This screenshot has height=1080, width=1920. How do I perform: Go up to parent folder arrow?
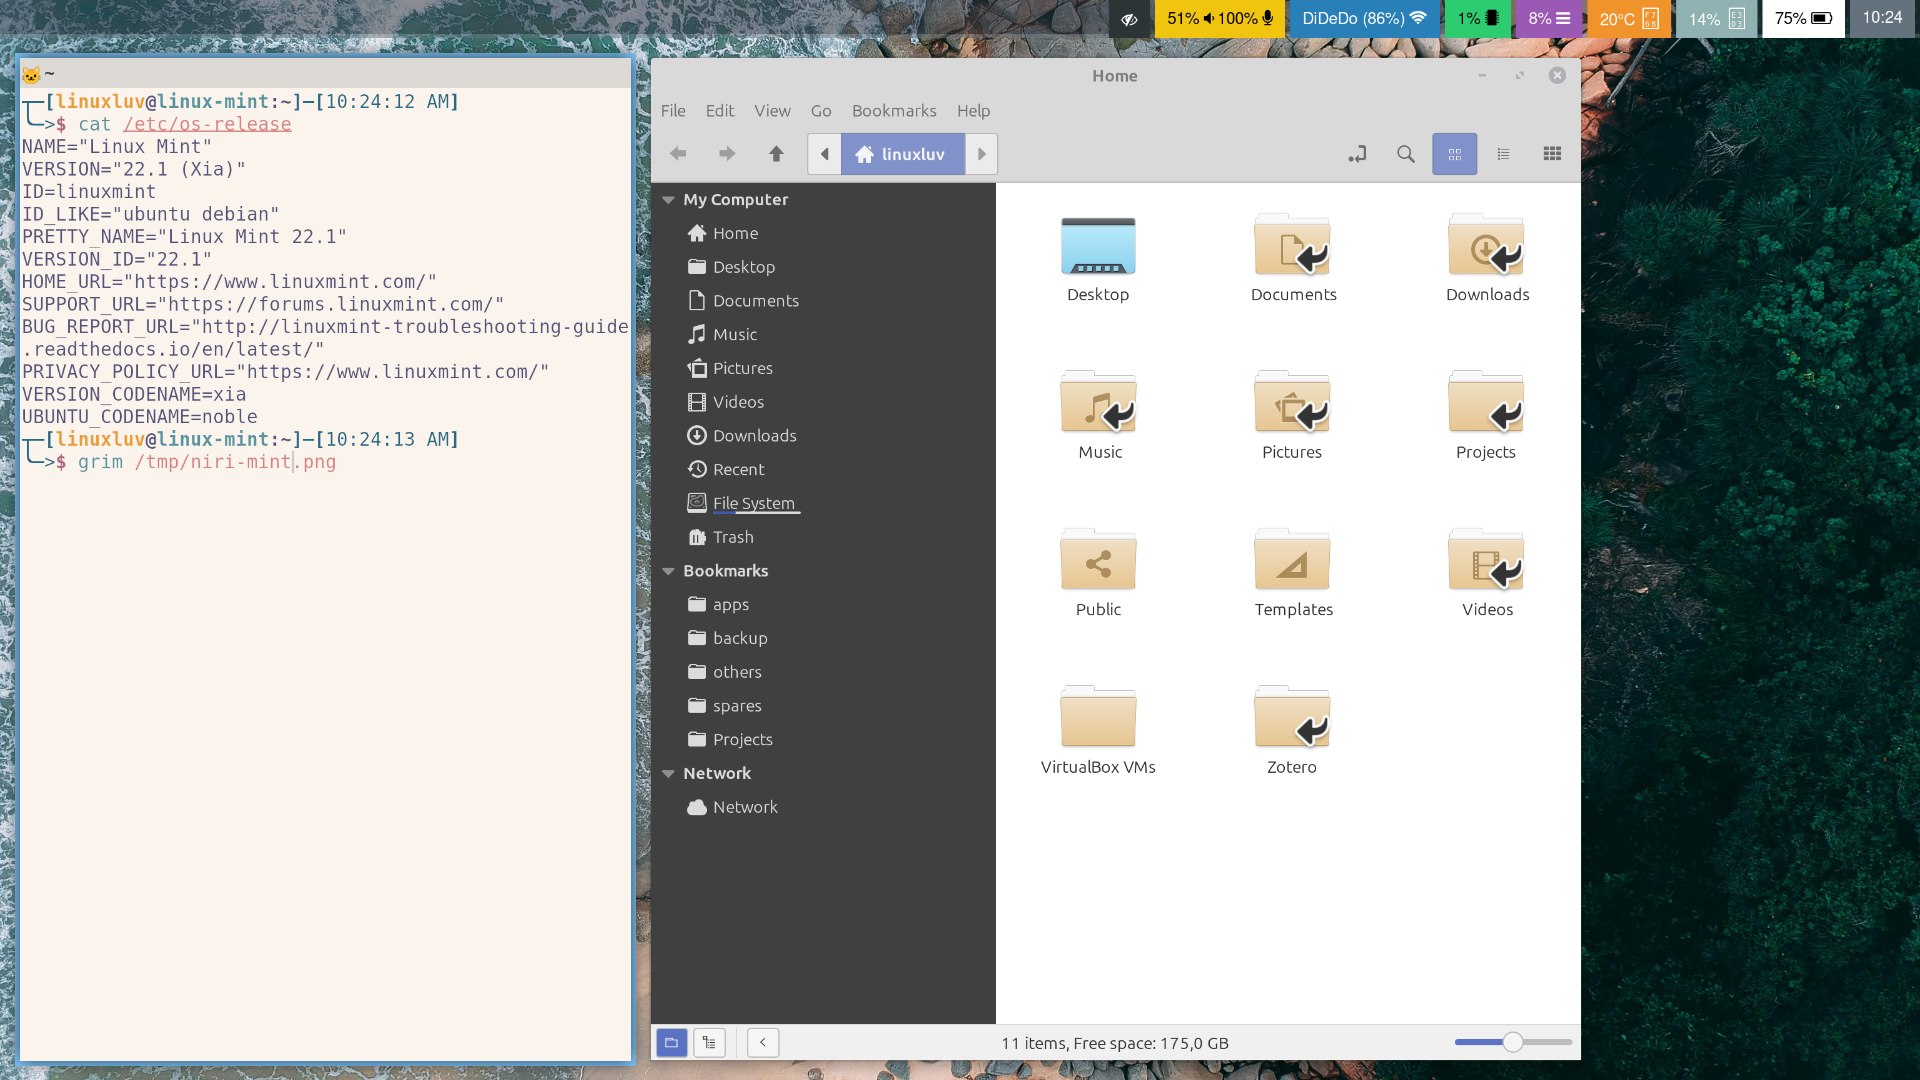tap(776, 154)
